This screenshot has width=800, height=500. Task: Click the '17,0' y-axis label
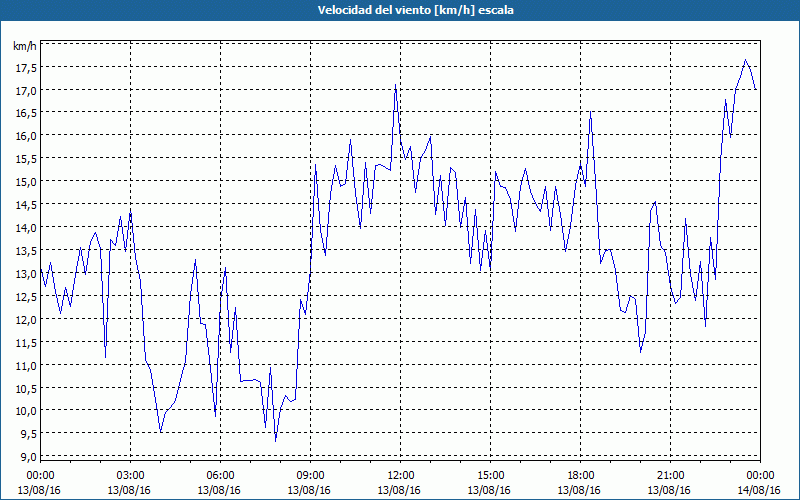point(26,90)
